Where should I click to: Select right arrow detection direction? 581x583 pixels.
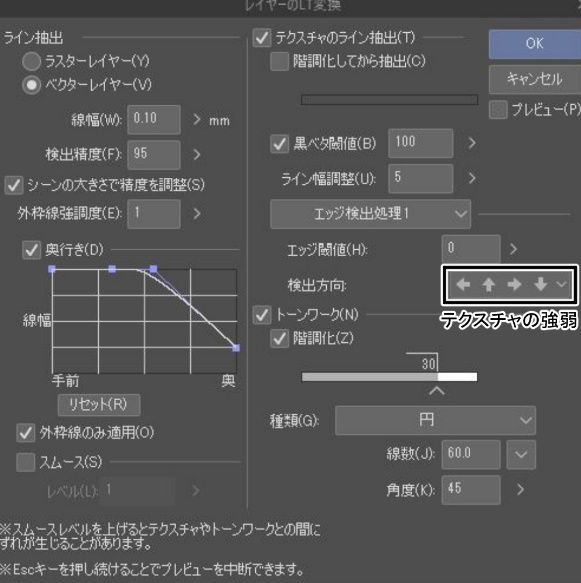(x=514, y=284)
